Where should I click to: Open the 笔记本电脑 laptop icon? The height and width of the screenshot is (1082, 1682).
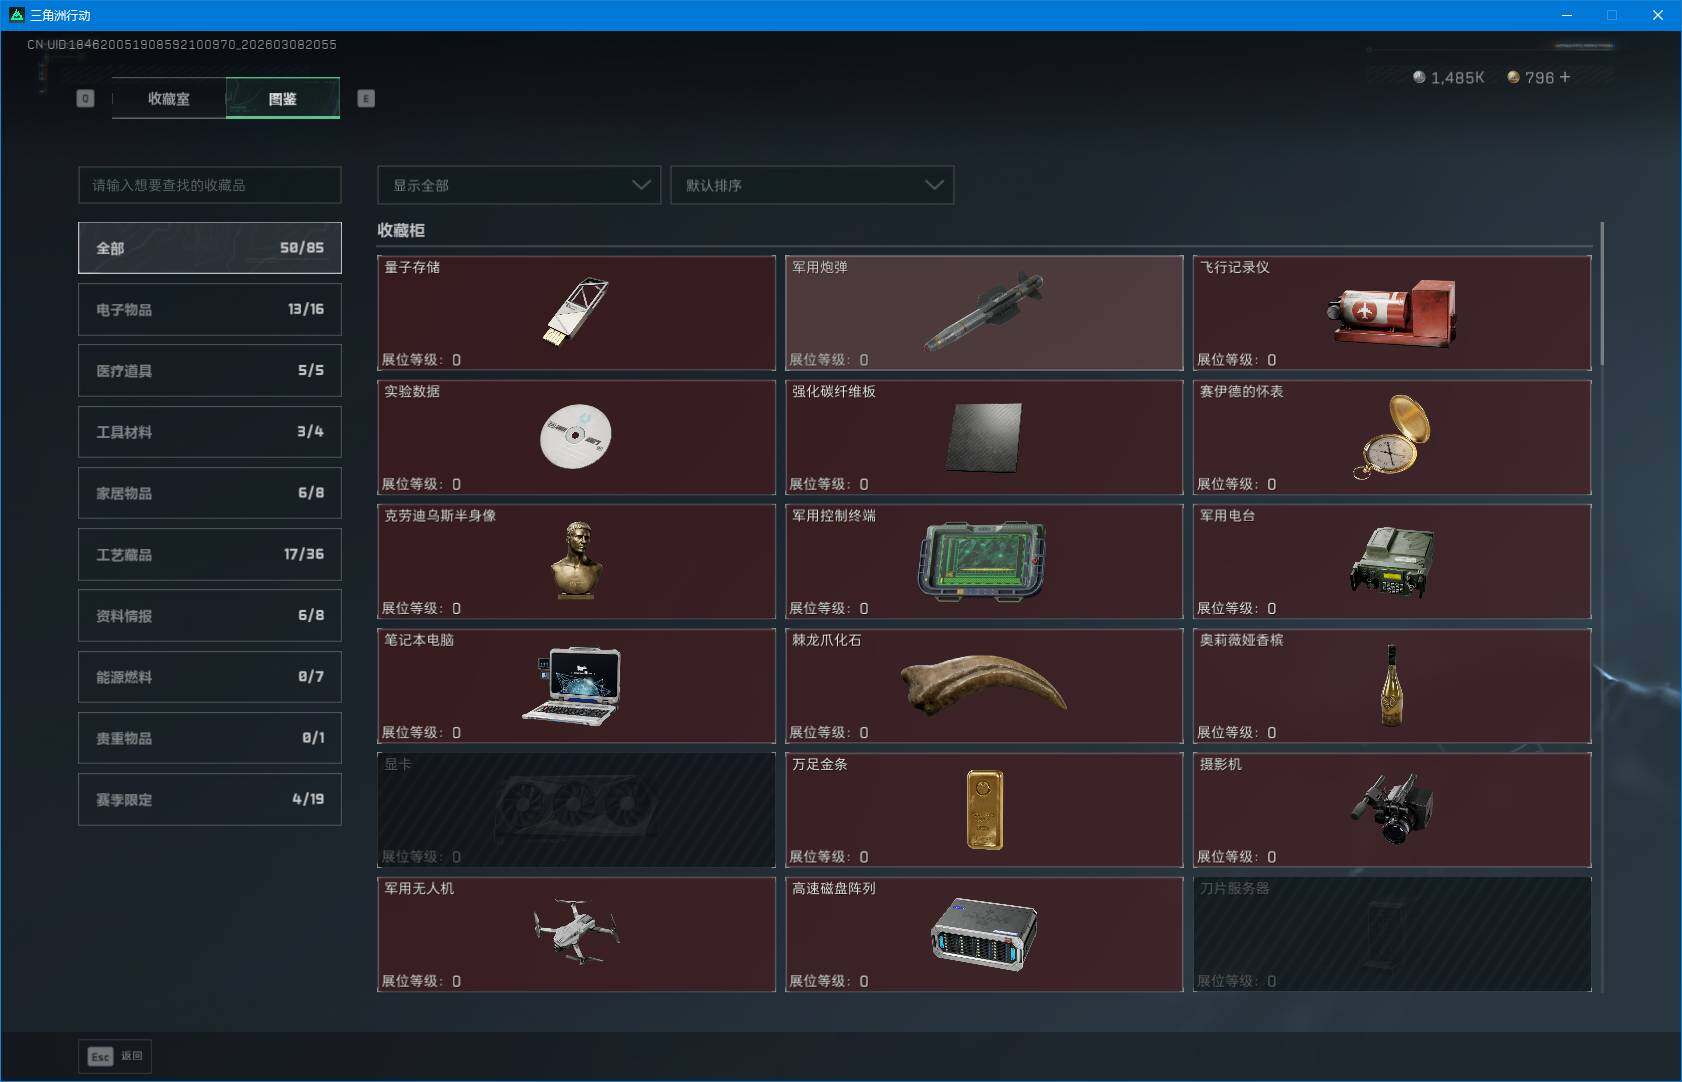[x=572, y=685]
